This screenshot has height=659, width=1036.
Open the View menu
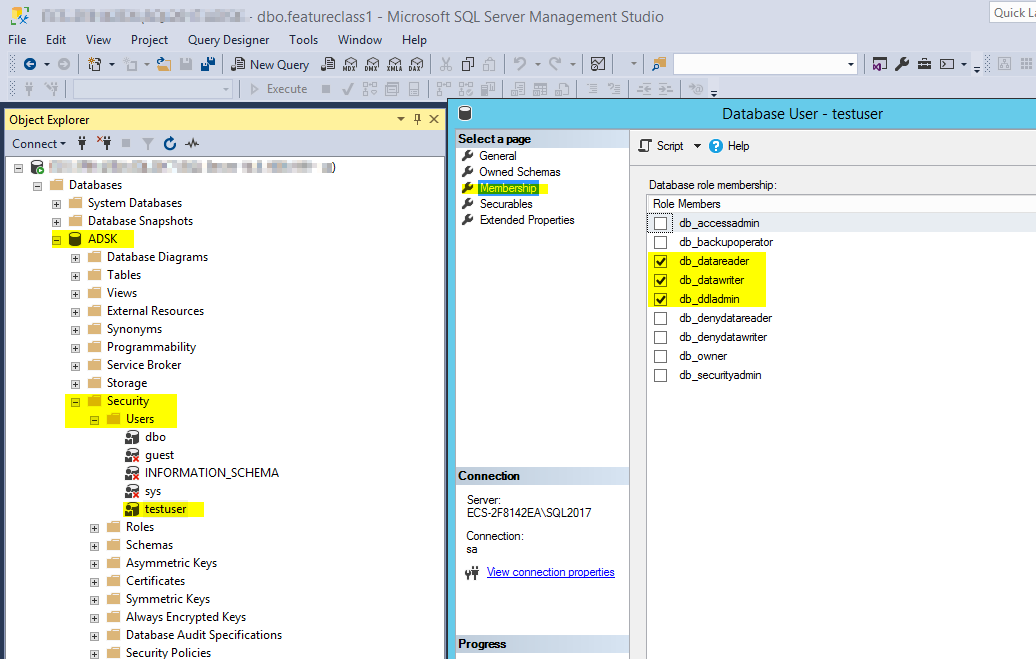[x=98, y=40]
